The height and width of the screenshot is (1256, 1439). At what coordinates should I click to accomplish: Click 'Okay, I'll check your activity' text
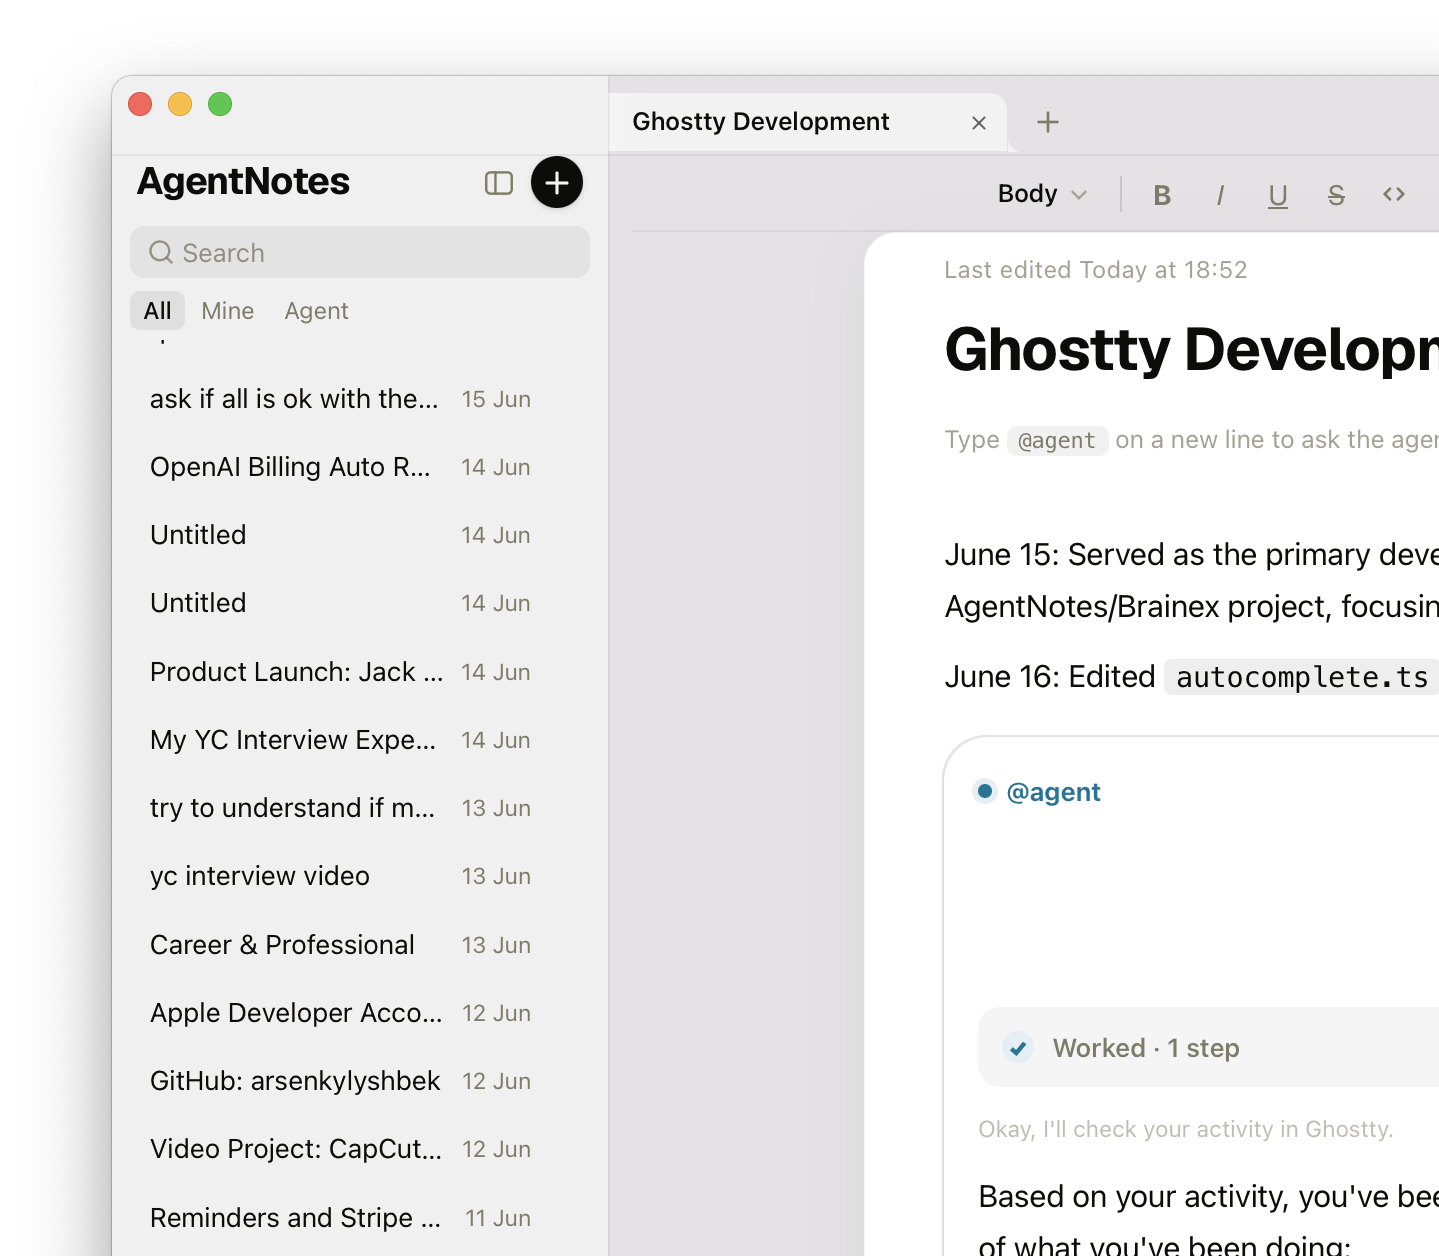(1185, 1129)
